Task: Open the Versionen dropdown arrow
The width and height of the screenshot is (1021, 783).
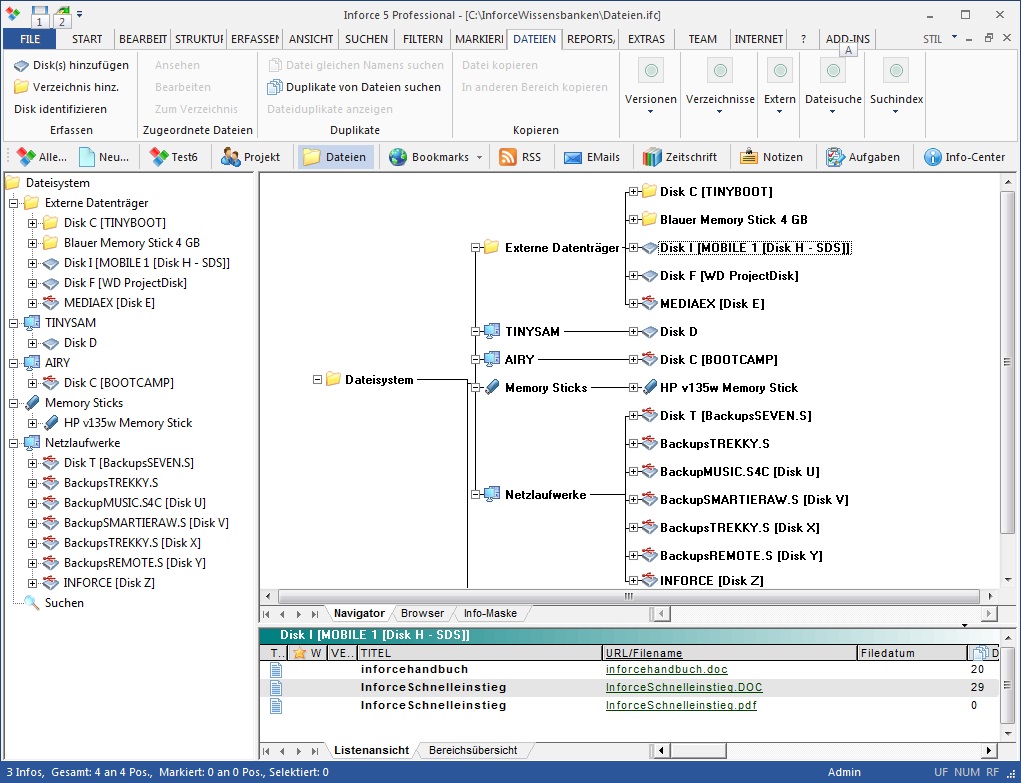Action: click(650, 112)
